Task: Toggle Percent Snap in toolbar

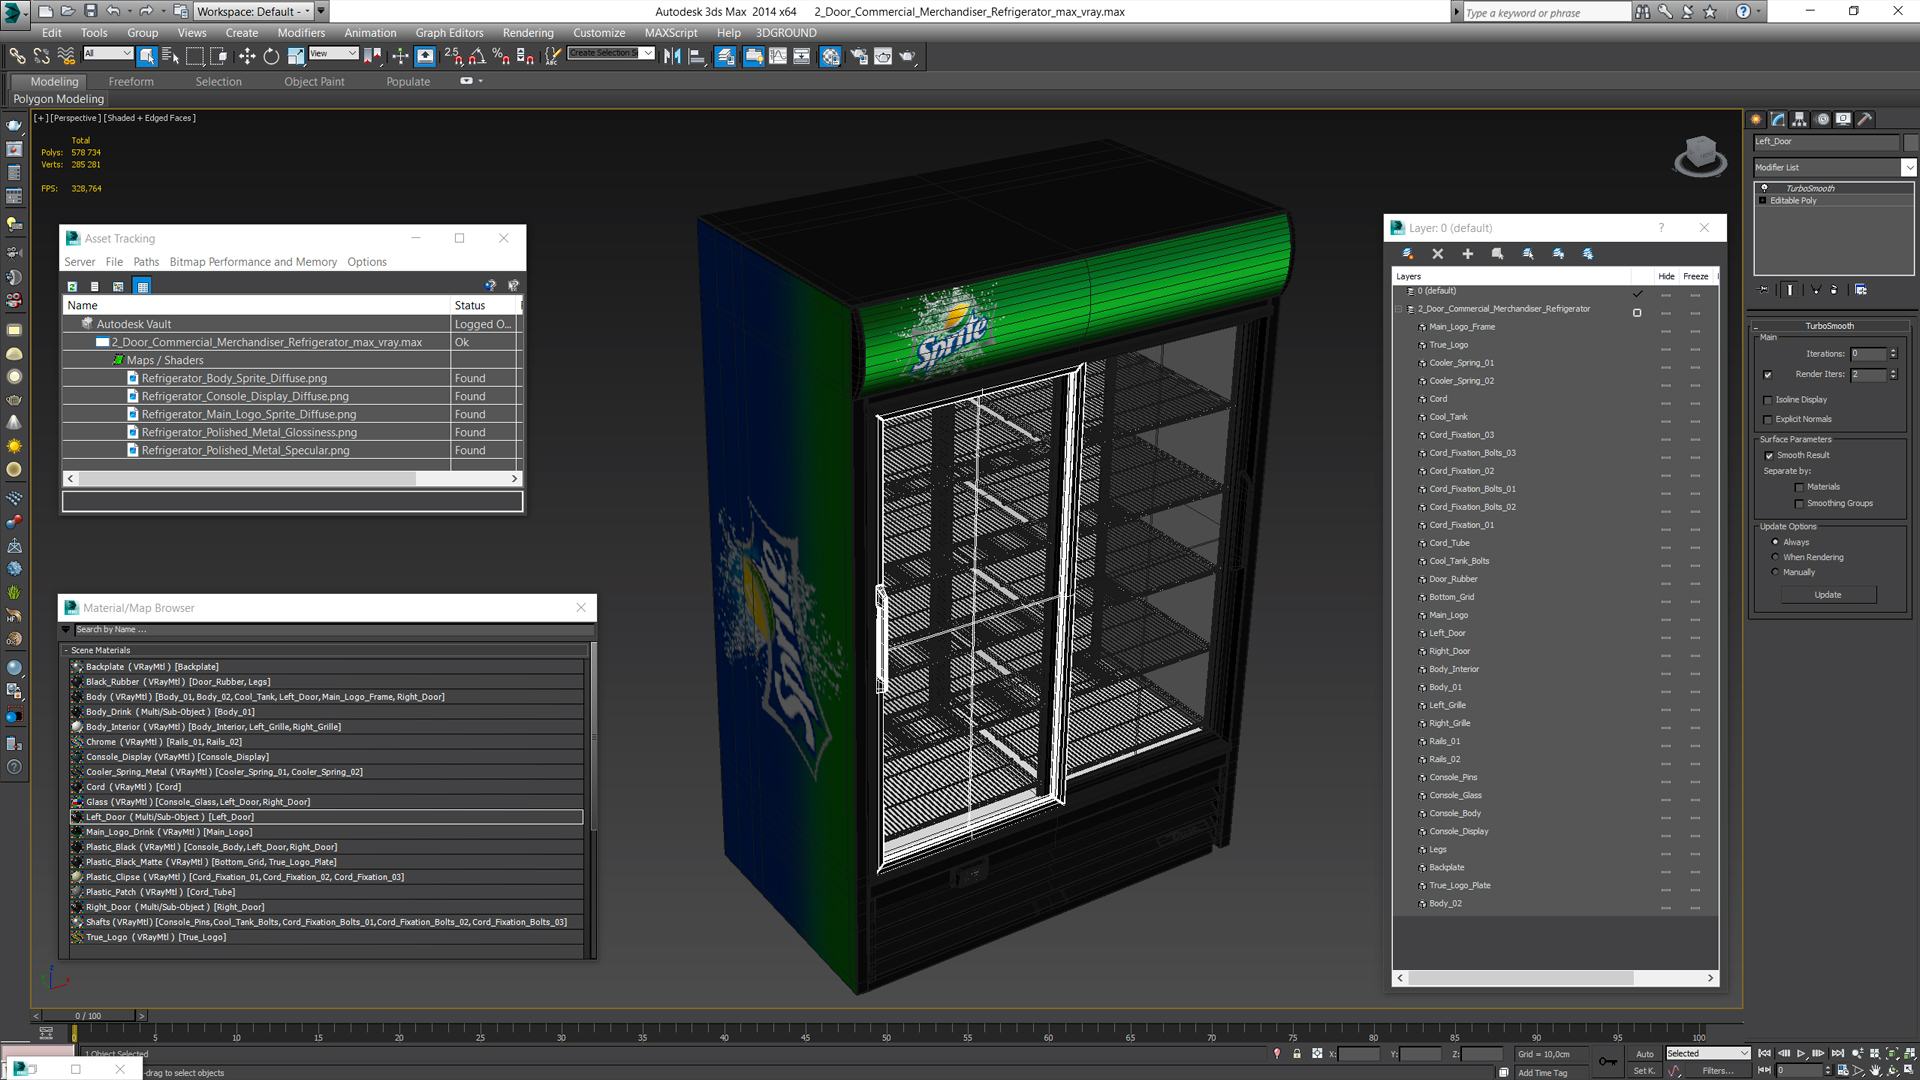Action: 501,56
